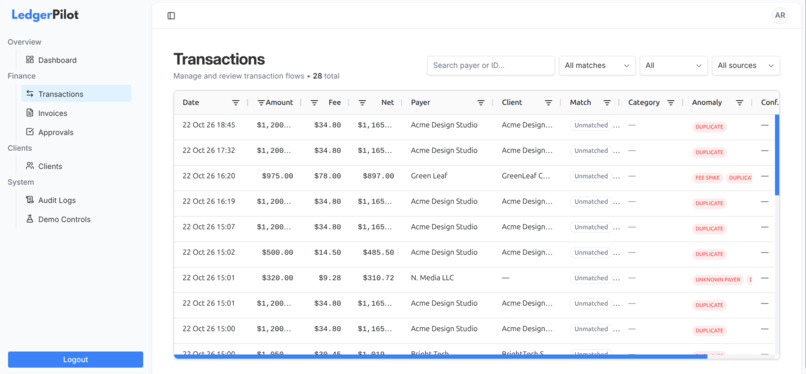
Task: Open the Net column filter icon
Action: (x=362, y=103)
